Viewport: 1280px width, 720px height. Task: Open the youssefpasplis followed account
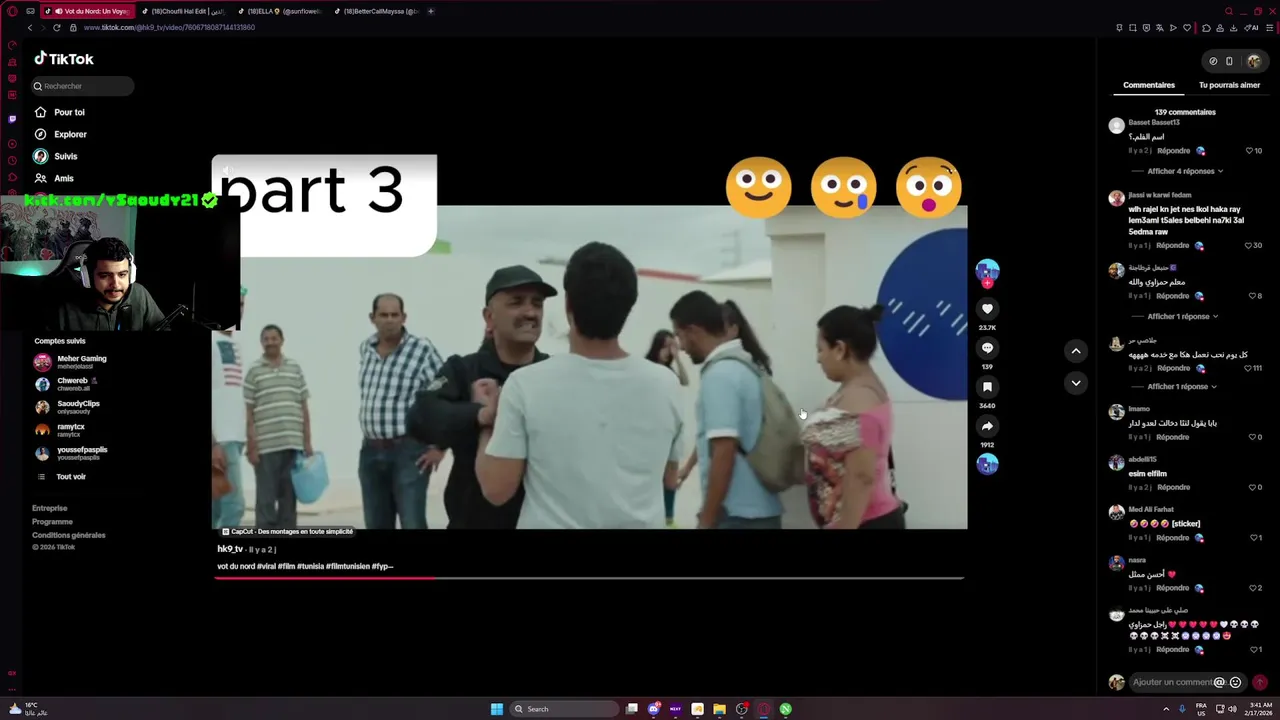(71, 453)
